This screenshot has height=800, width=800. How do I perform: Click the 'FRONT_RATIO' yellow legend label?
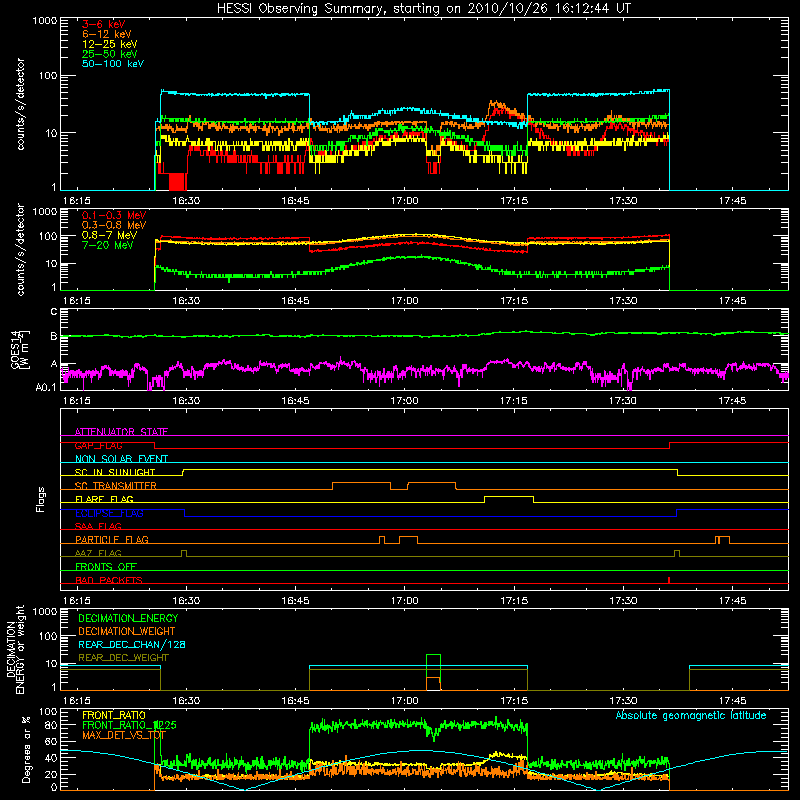pyautogui.click(x=114, y=715)
